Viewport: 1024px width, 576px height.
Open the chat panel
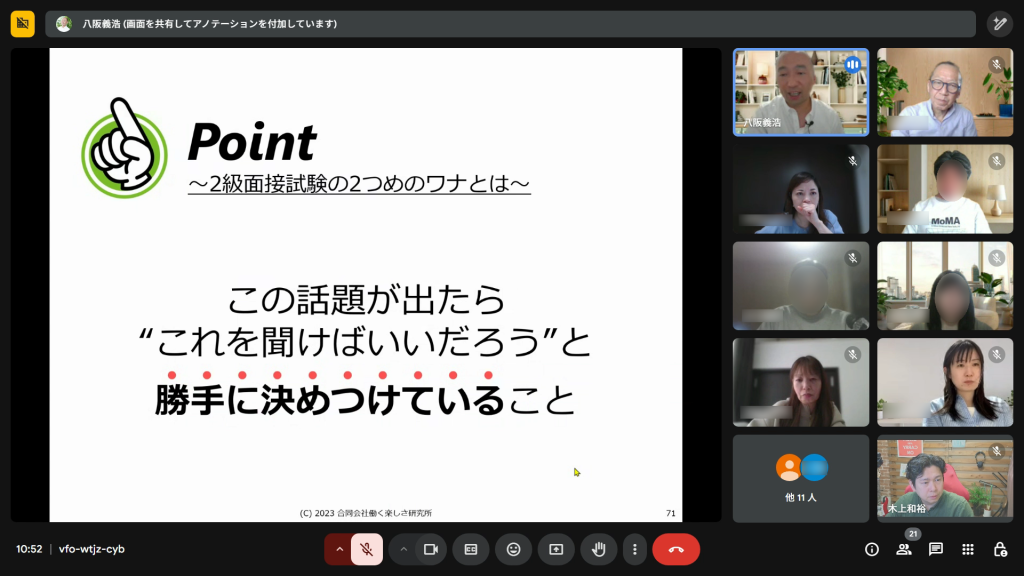coord(936,549)
